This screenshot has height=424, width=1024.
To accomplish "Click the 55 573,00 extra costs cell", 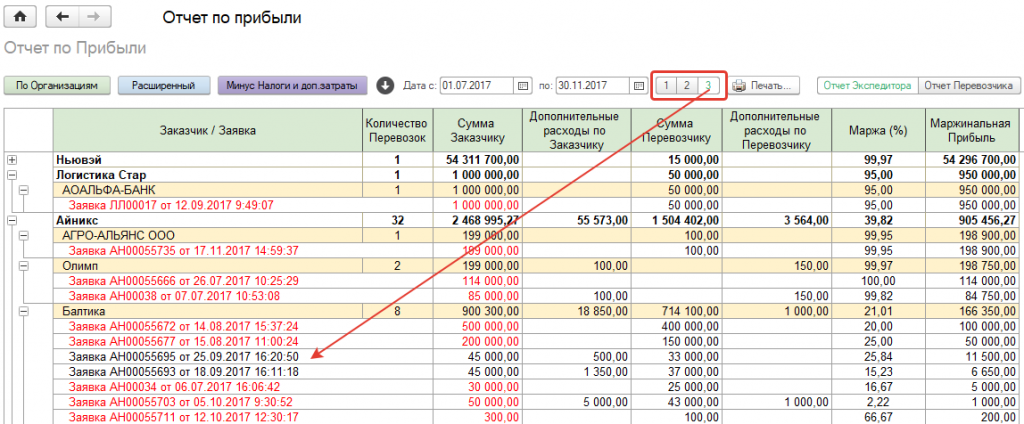I will click(577, 221).
